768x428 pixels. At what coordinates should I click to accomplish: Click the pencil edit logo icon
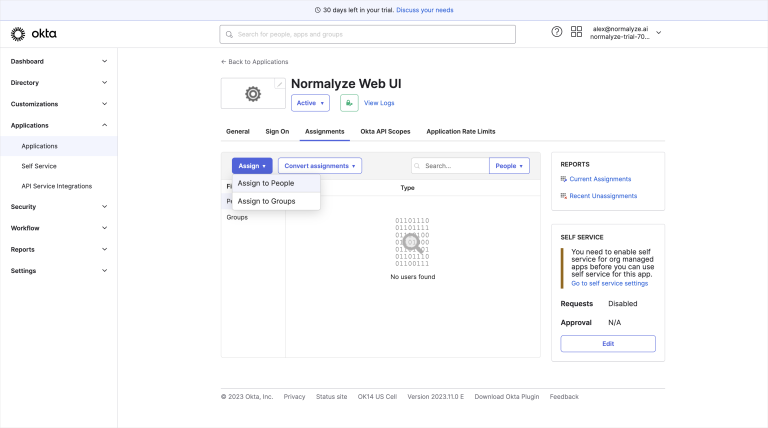click(x=280, y=84)
